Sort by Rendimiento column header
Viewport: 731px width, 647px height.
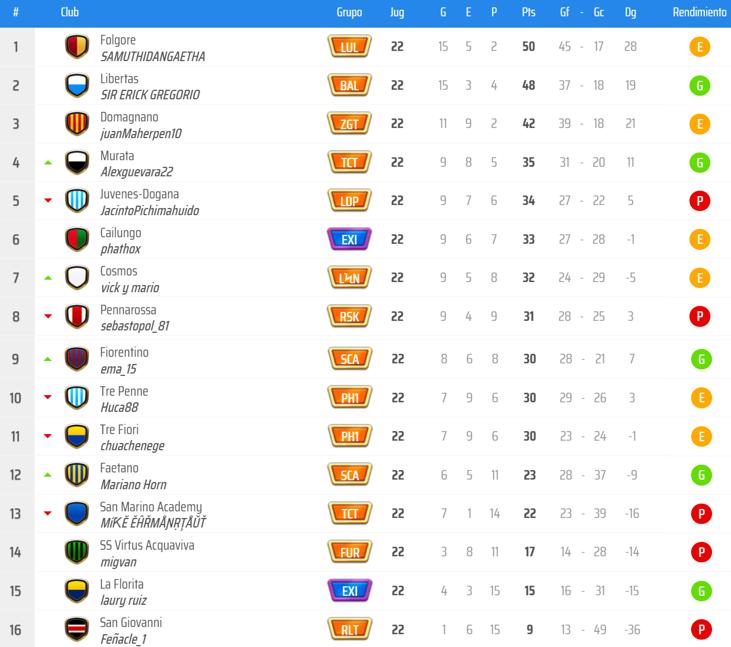699,13
